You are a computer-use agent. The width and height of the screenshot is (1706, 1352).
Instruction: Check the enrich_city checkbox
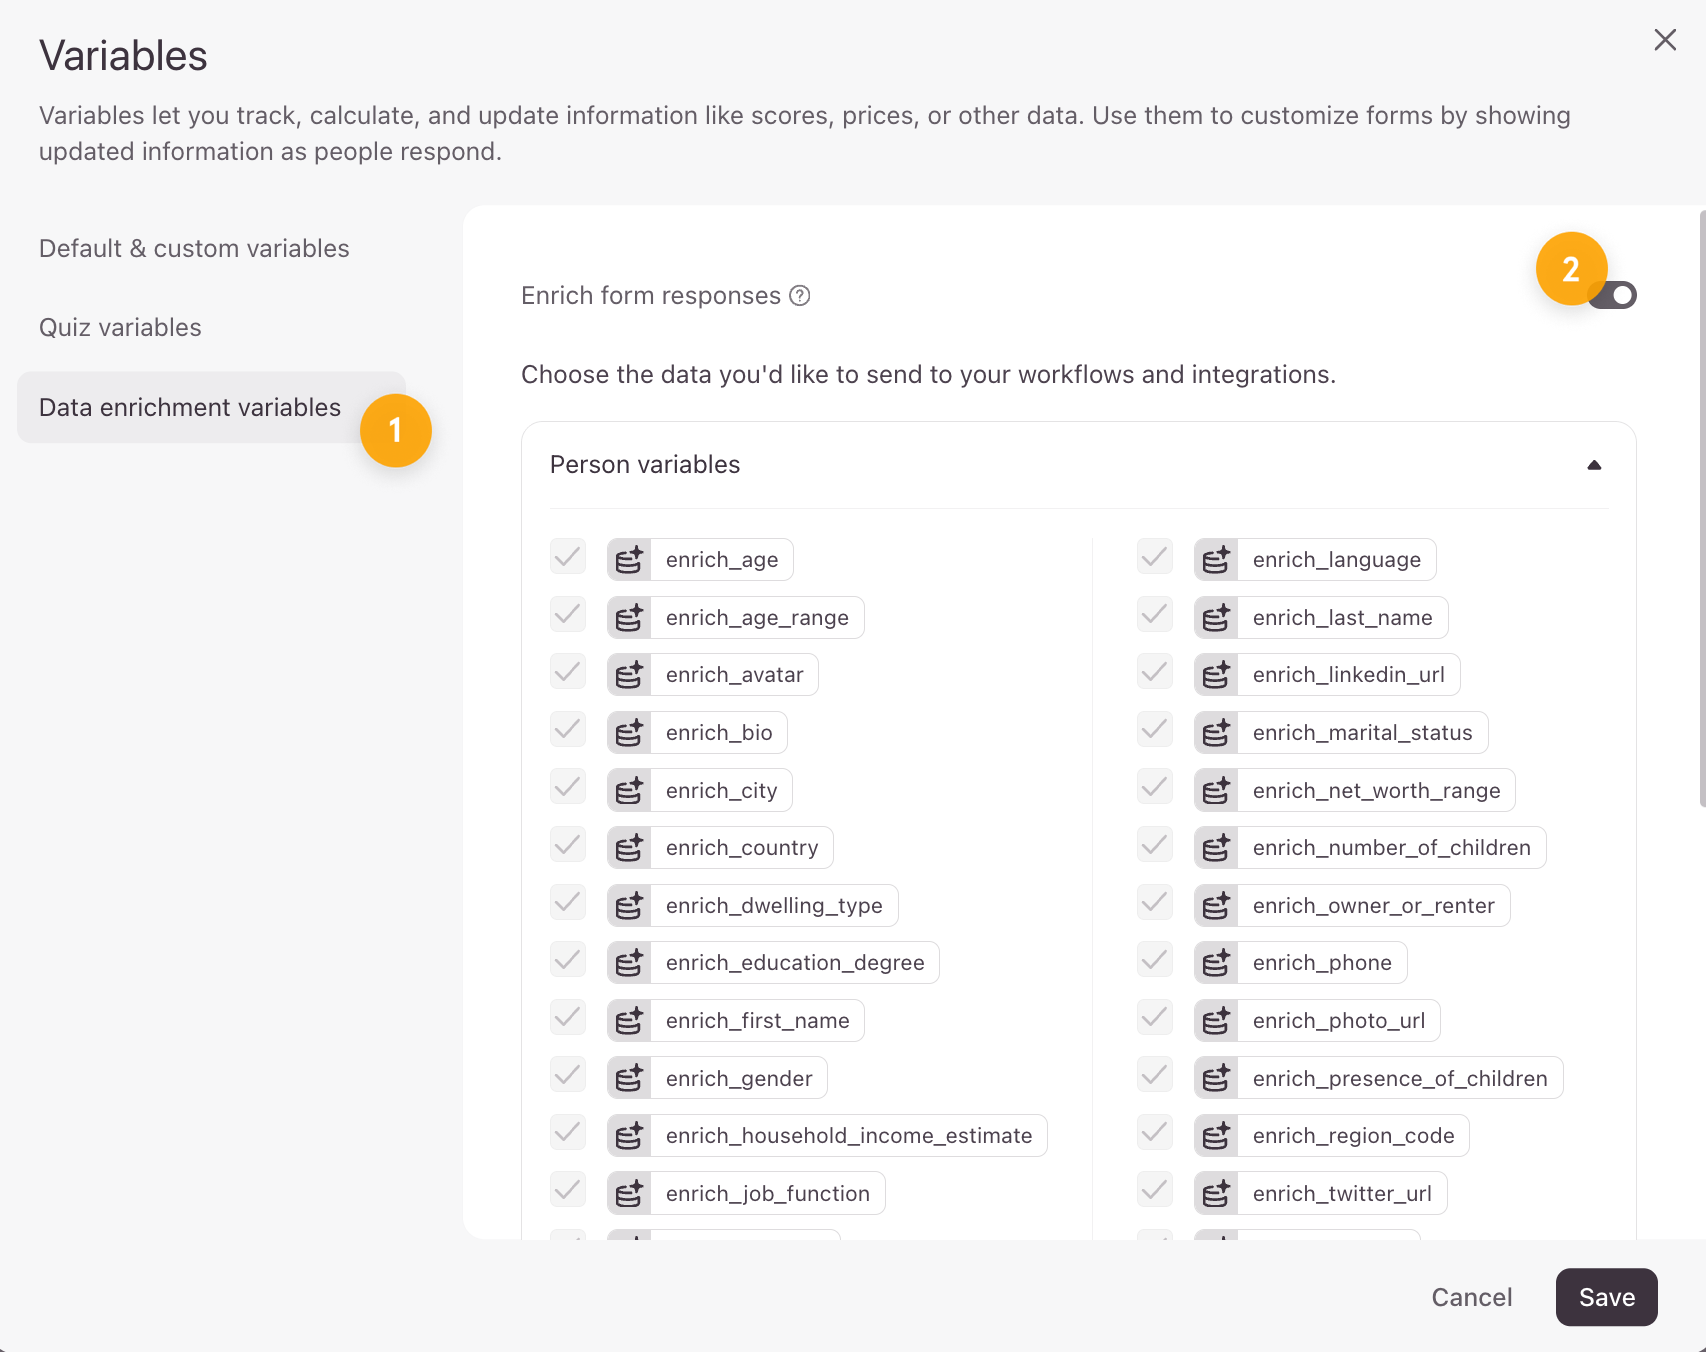(x=568, y=787)
